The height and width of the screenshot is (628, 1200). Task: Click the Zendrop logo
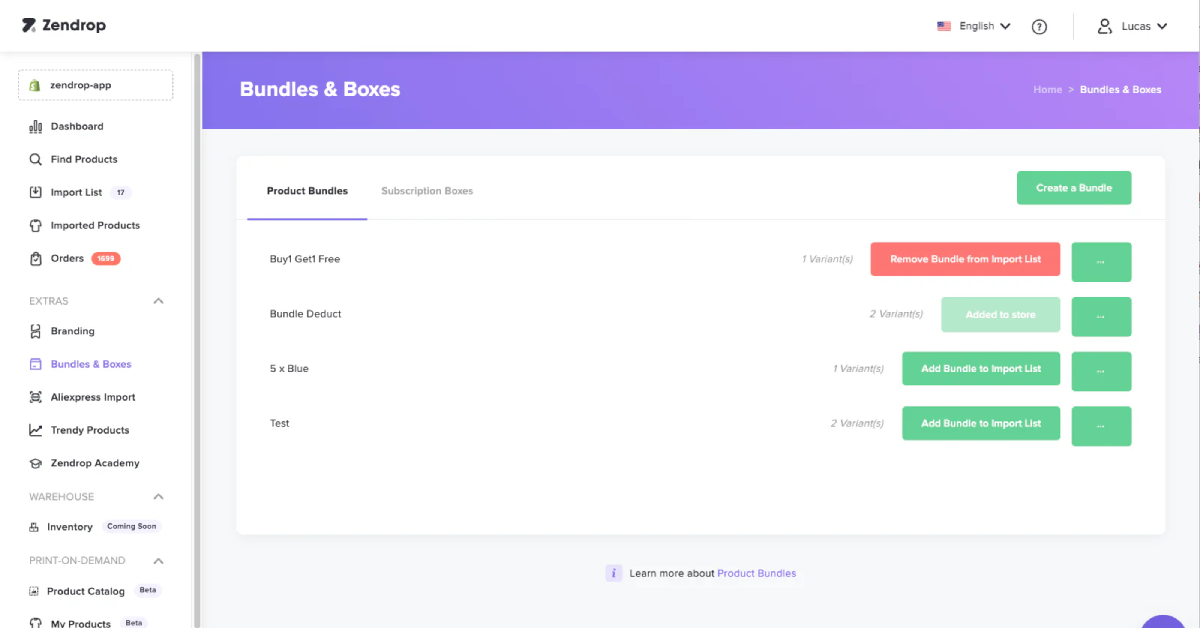click(63, 25)
